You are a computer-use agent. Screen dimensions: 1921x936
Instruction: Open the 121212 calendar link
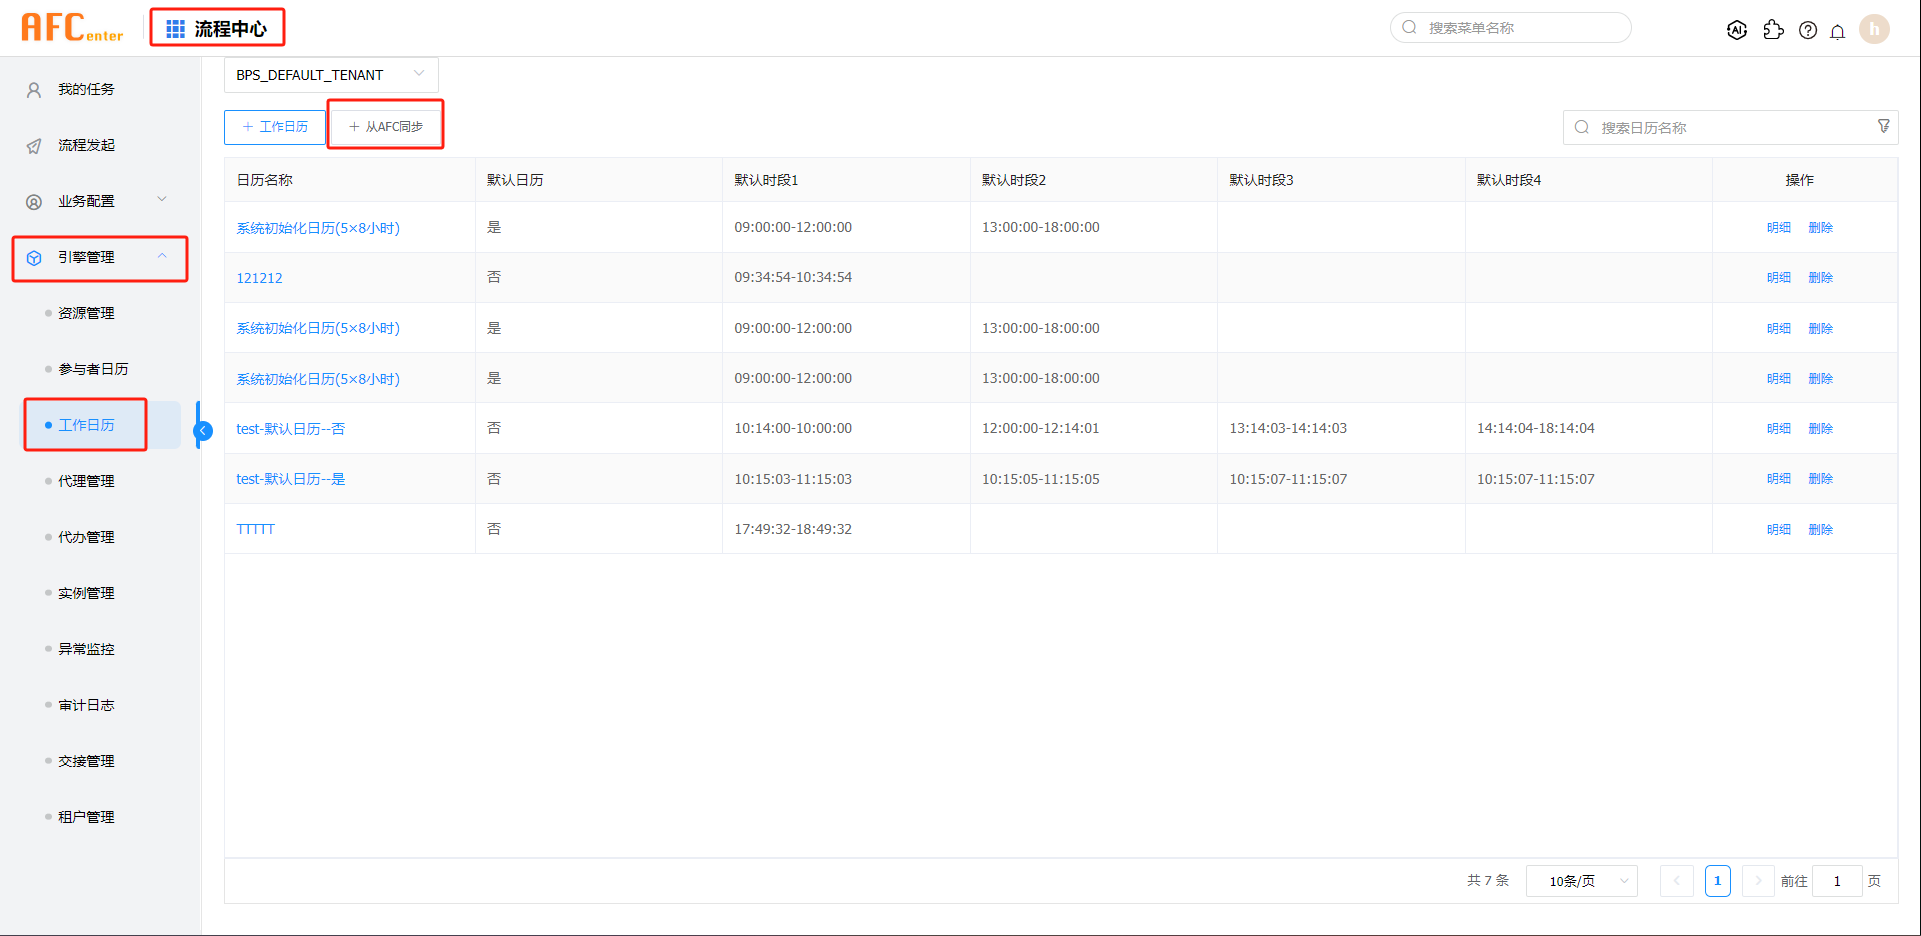[259, 278]
